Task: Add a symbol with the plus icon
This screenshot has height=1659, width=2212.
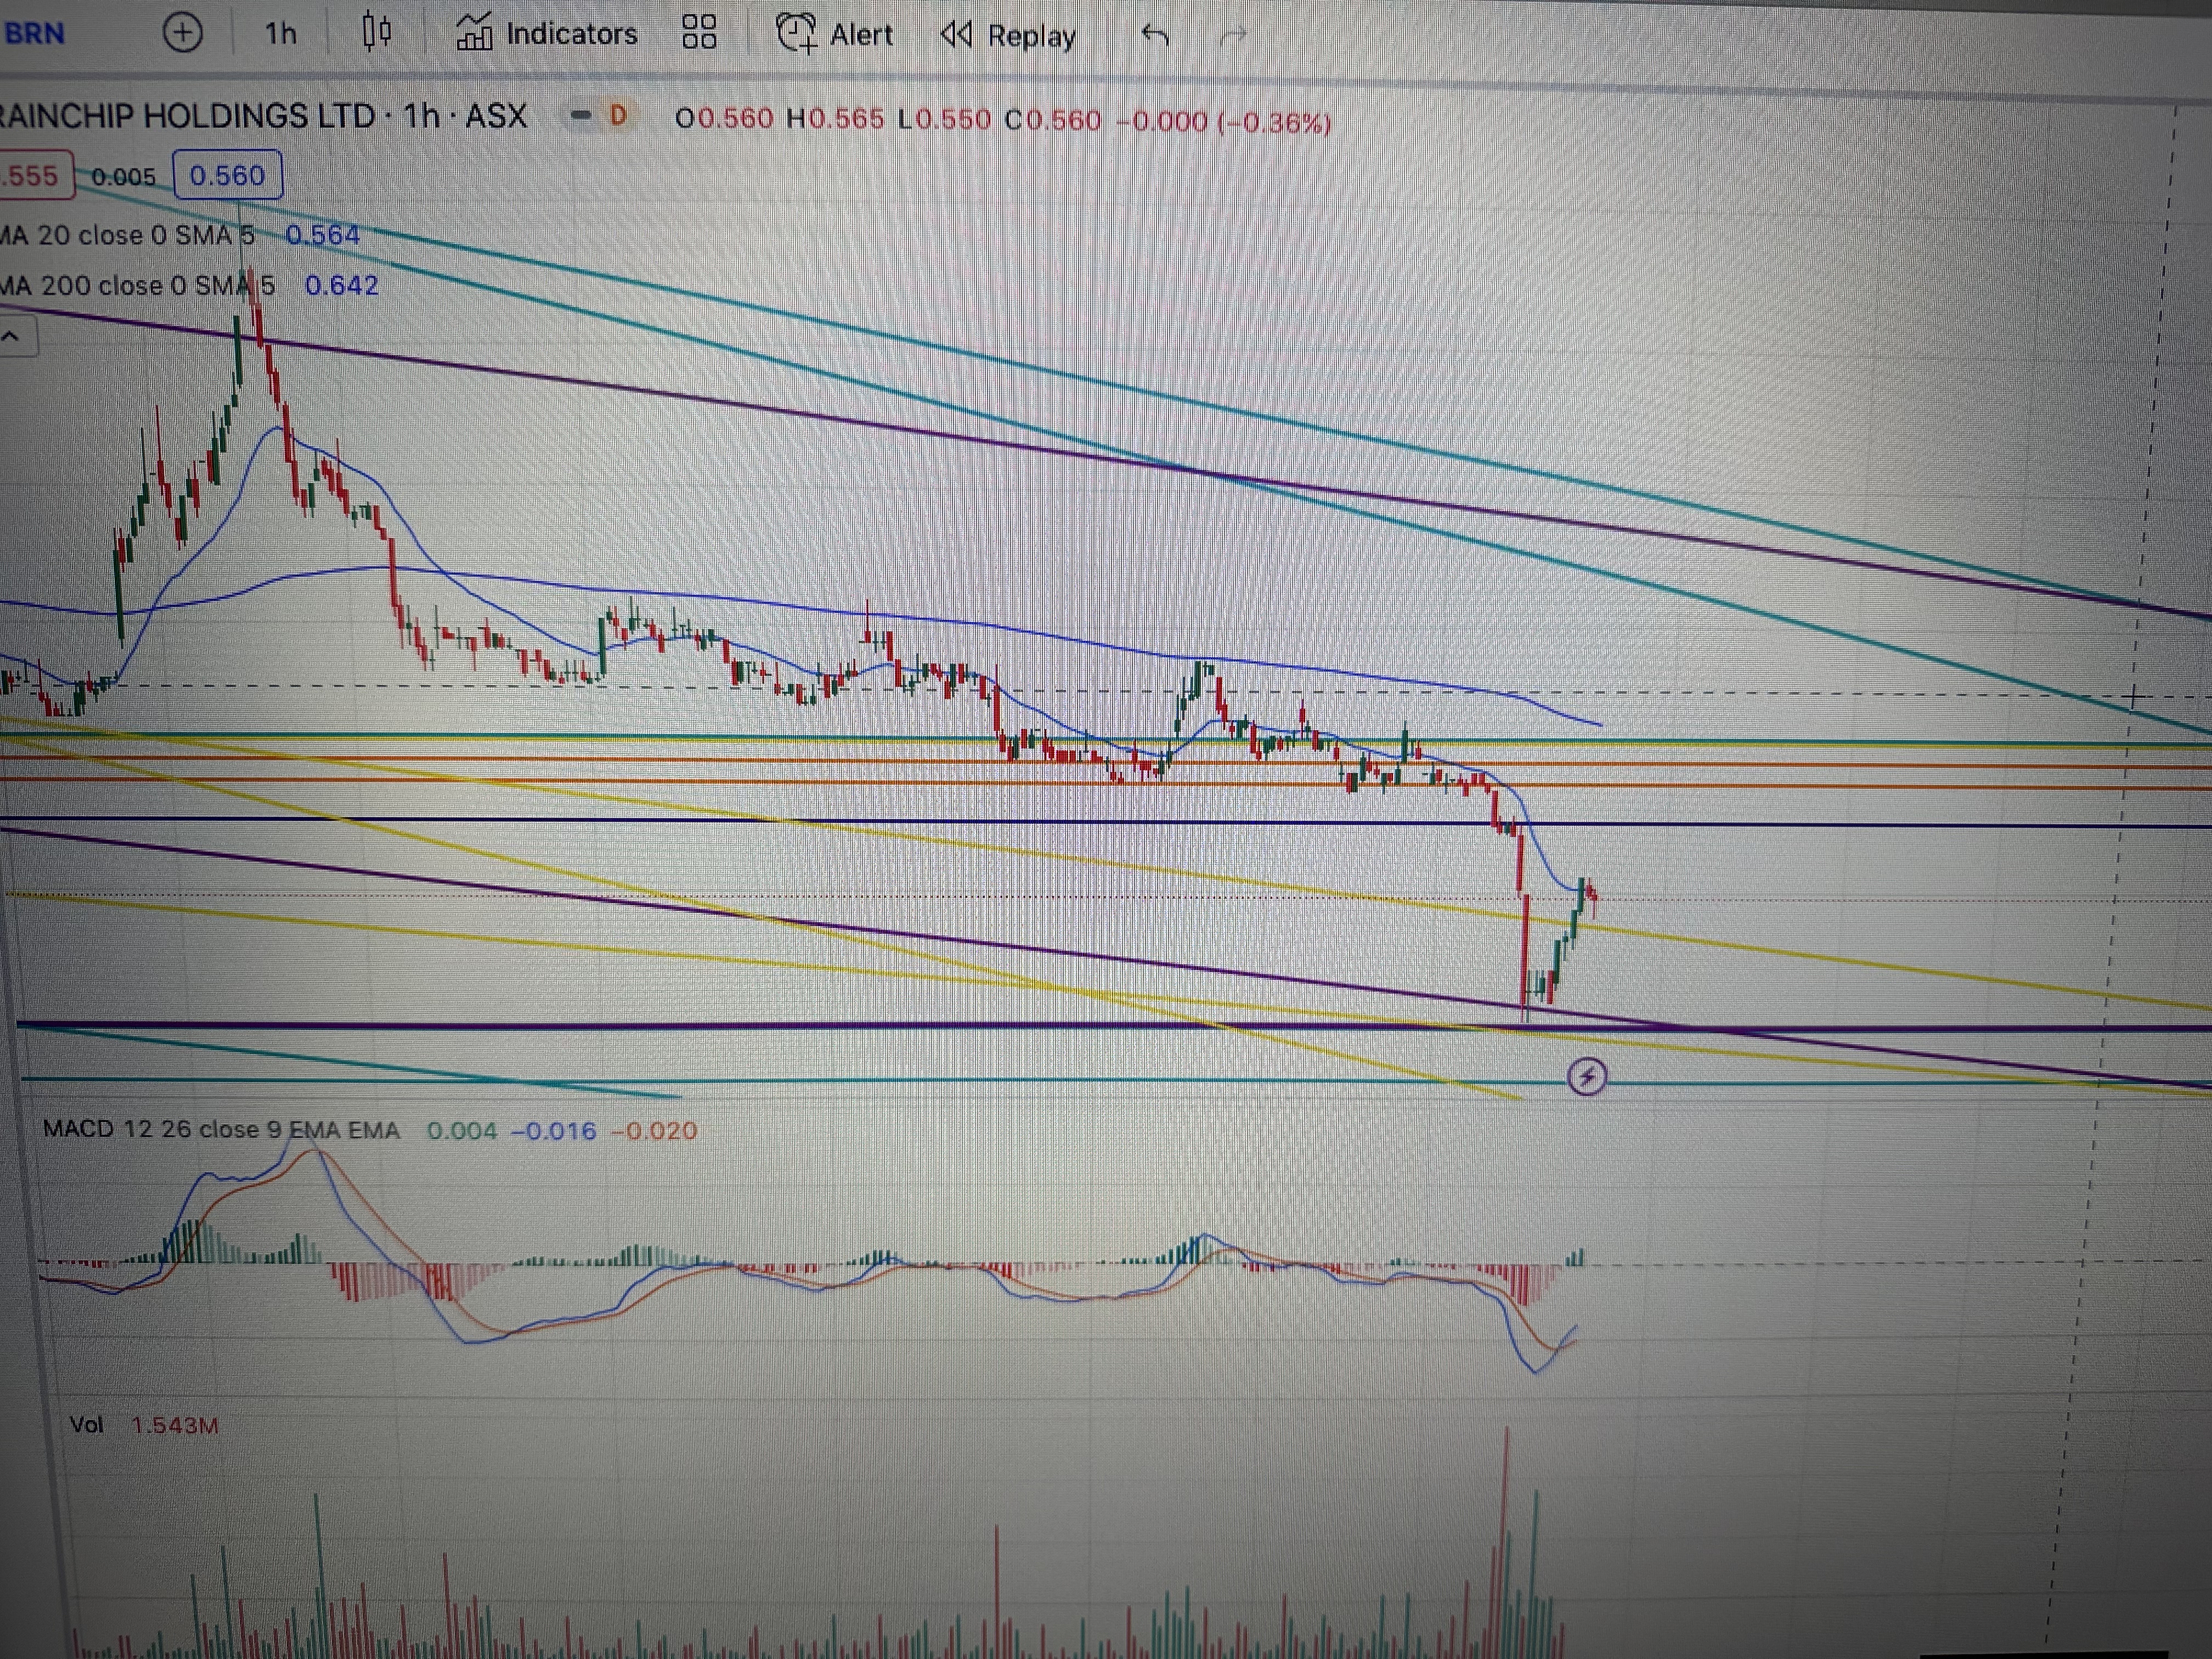Action: pyautogui.click(x=182, y=33)
